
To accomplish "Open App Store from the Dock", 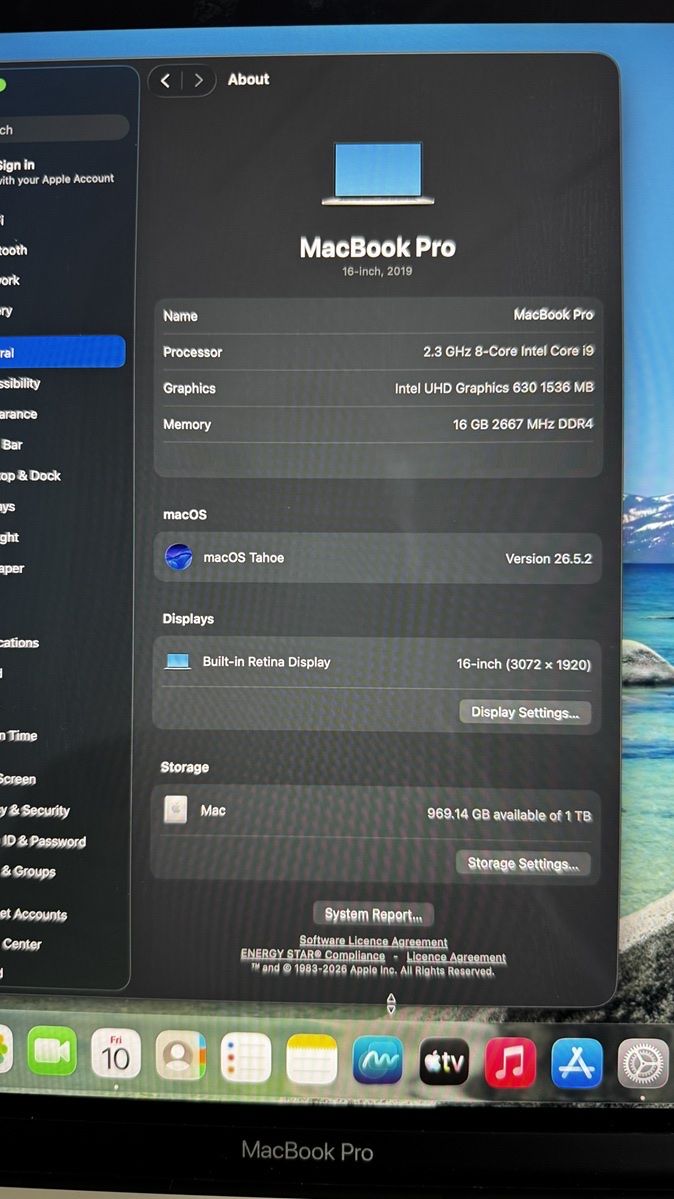I will pyautogui.click(x=577, y=1063).
